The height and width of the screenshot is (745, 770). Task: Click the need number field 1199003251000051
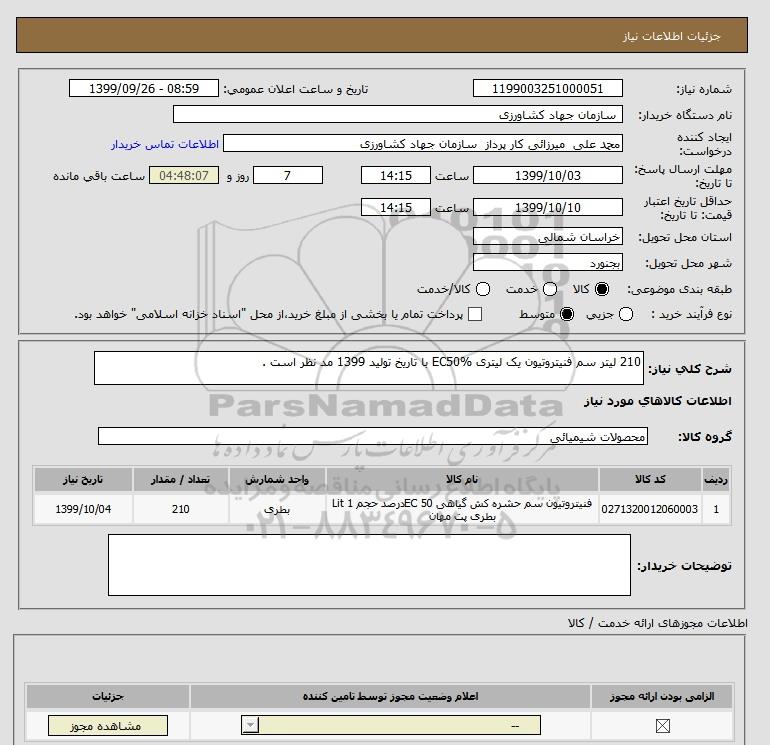[x=546, y=88]
